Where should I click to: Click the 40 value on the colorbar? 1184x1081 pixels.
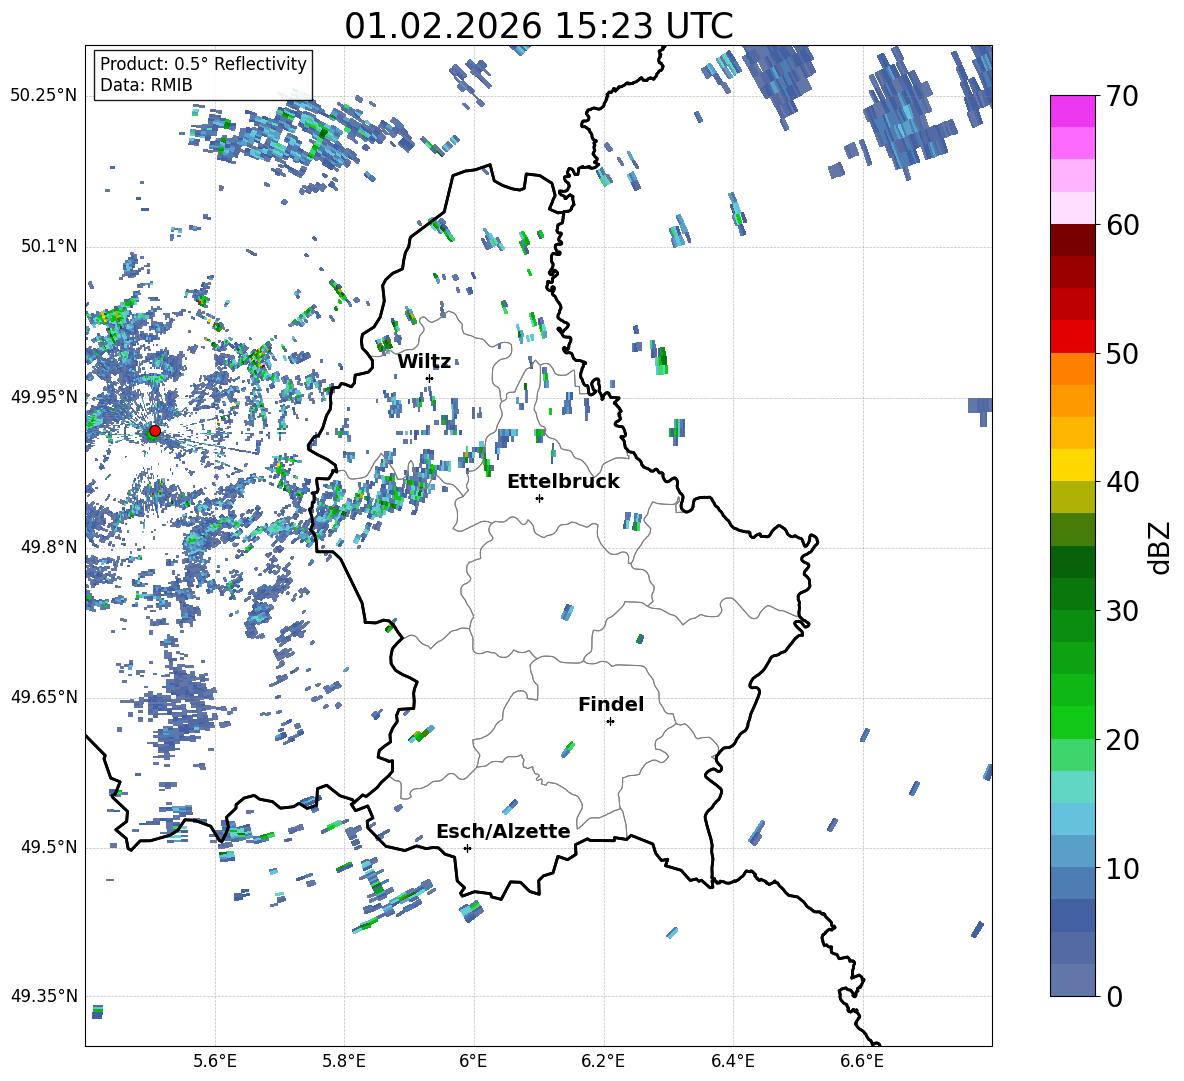tap(1122, 482)
